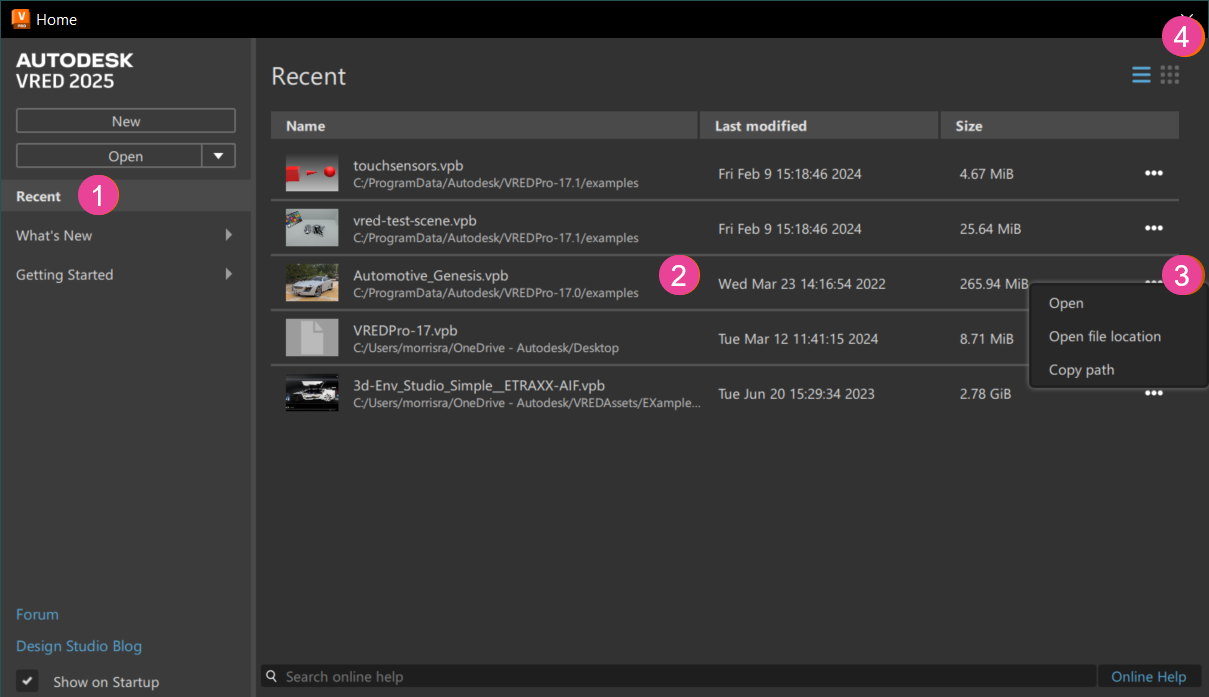The image size is (1209, 697).
Task: Choose Copy path from context menu
Action: [1081, 369]
